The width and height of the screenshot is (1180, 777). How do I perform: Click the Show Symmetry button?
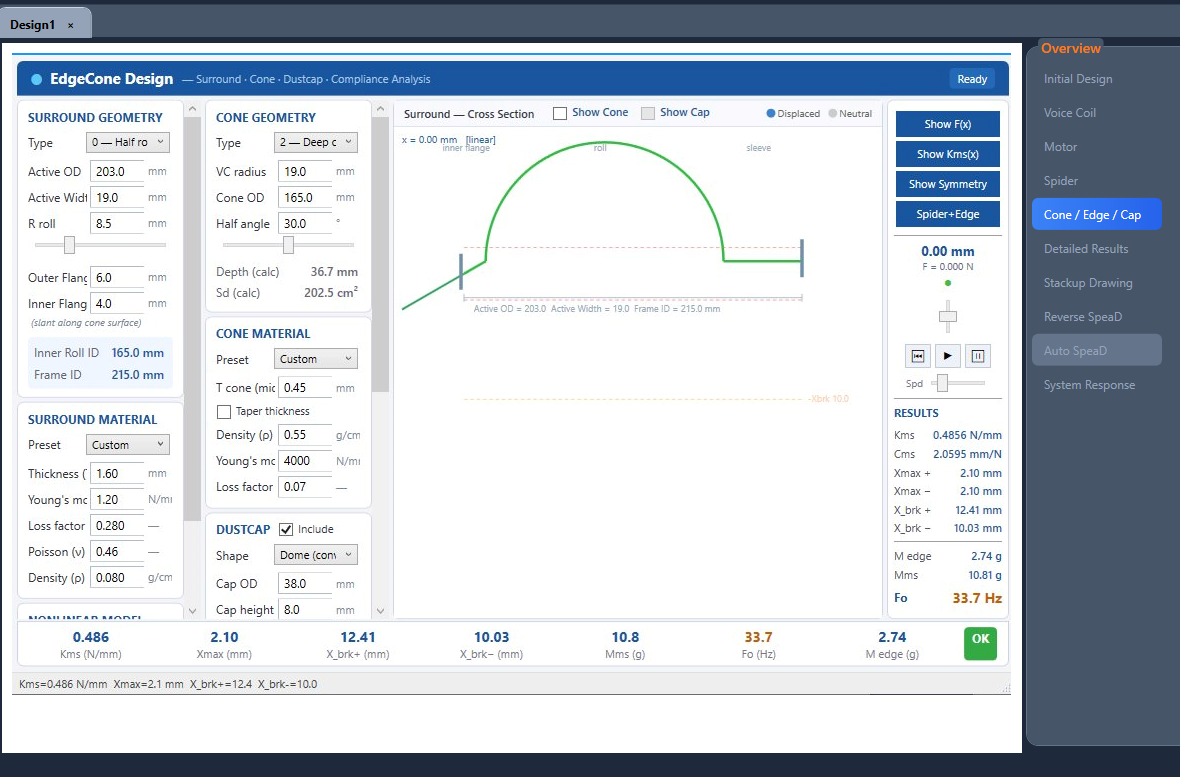(x=947, y=184)
